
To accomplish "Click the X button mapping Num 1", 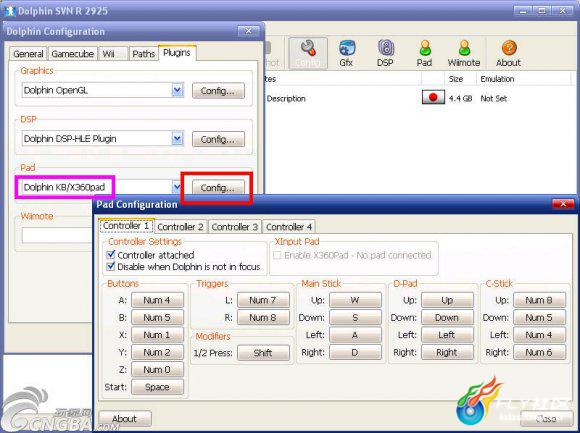I will 157,335.
